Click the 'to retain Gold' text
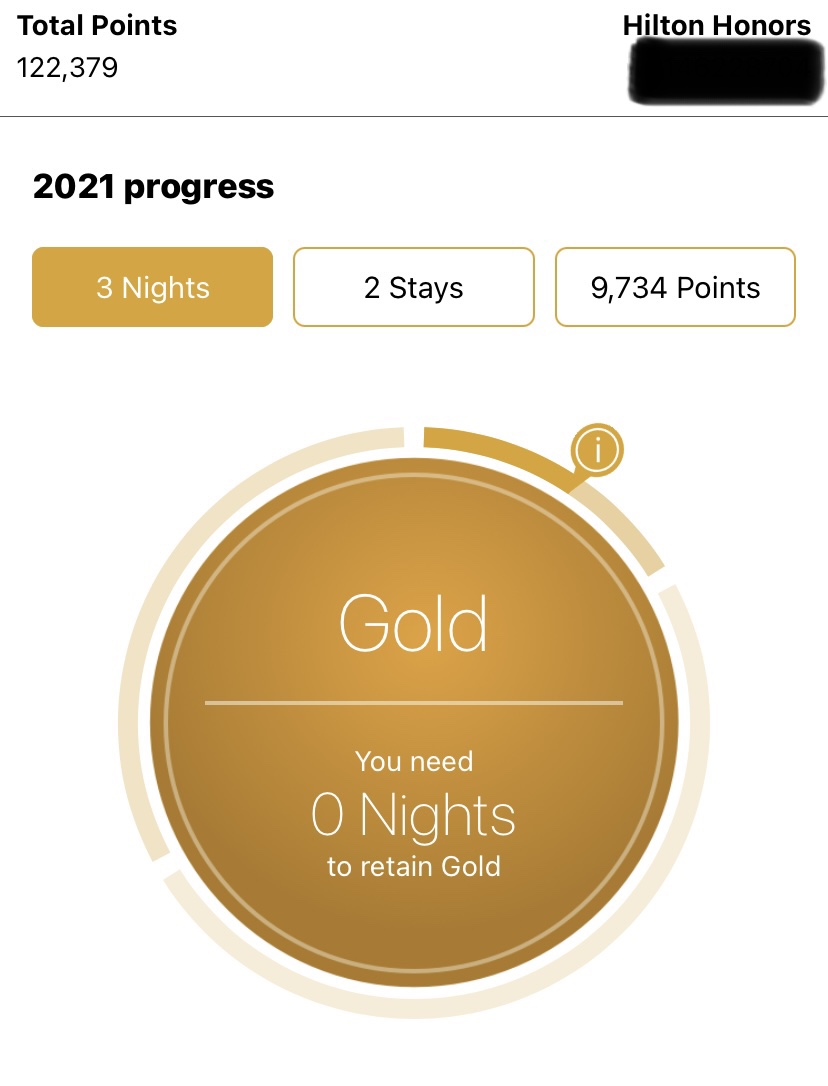The image size is (828, 1086). click(414, 866)
